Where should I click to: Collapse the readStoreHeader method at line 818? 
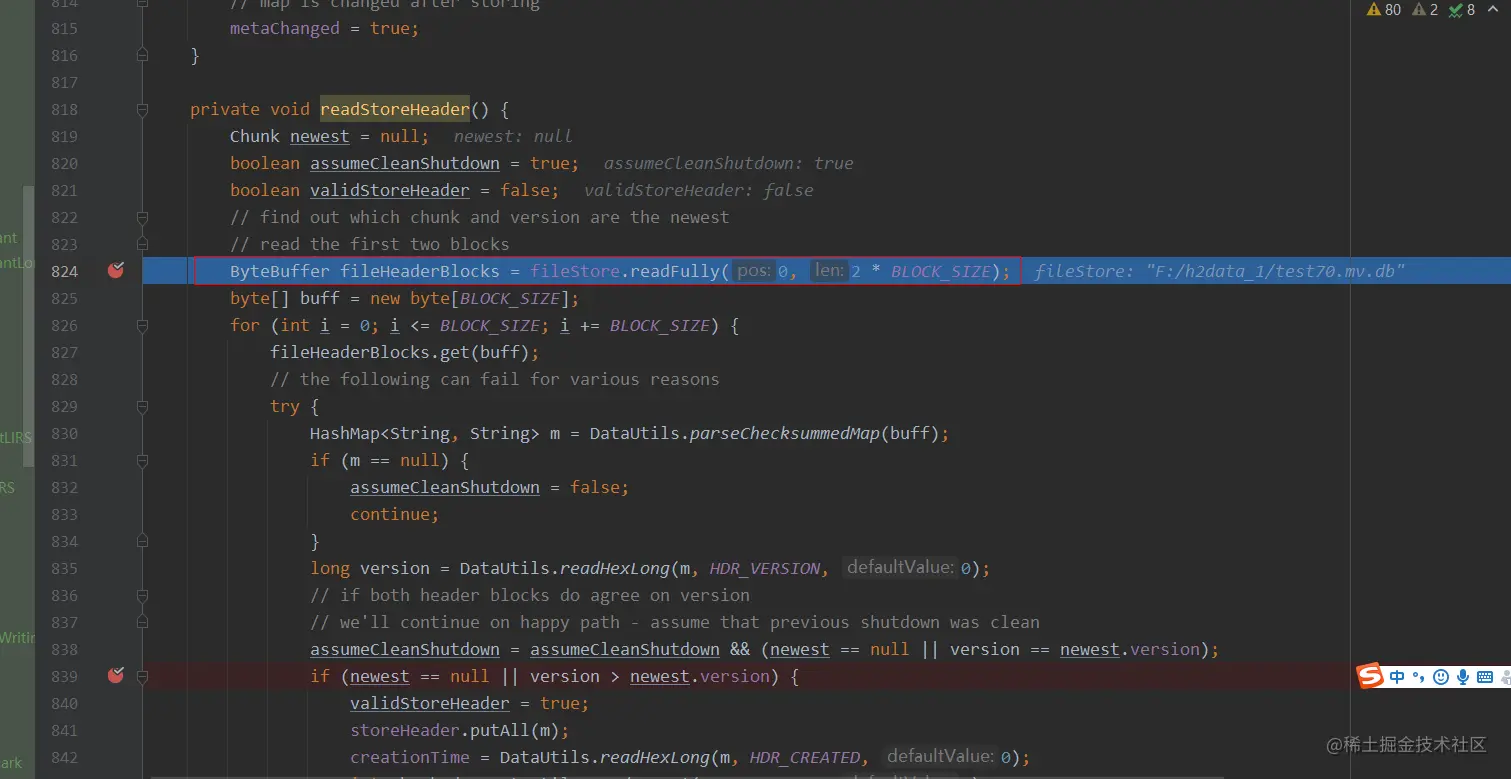142,109
